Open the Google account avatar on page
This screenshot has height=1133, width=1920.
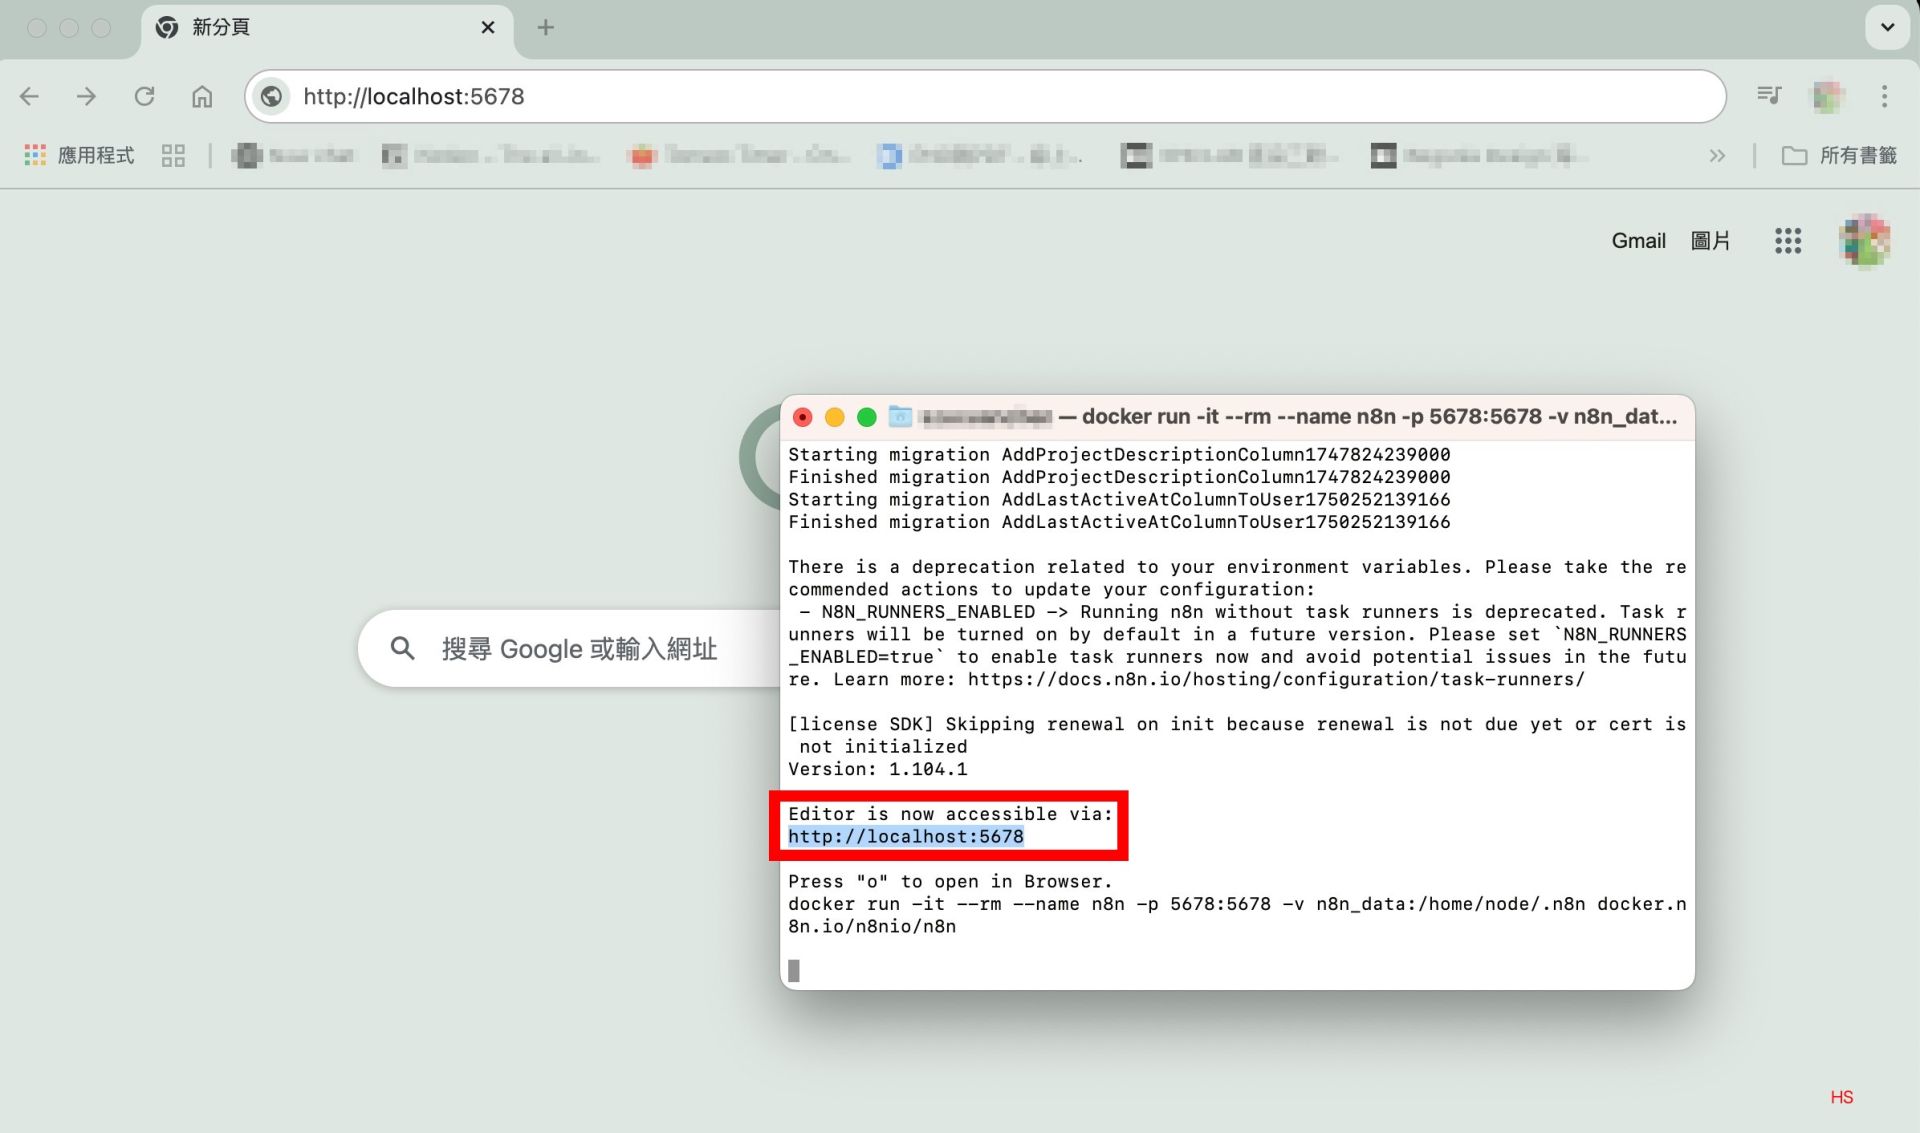click(1865, 241)
